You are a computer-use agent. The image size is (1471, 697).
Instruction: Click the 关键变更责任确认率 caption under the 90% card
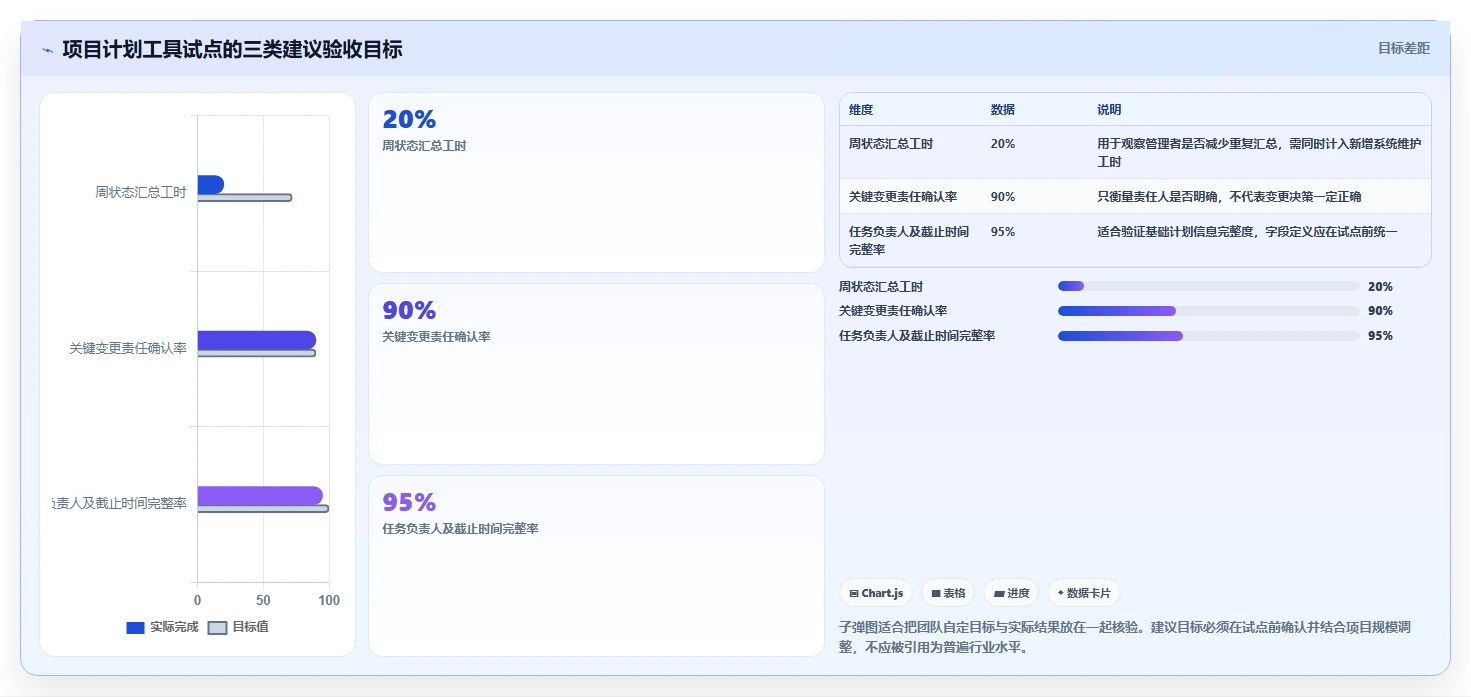tap(436, 337)
